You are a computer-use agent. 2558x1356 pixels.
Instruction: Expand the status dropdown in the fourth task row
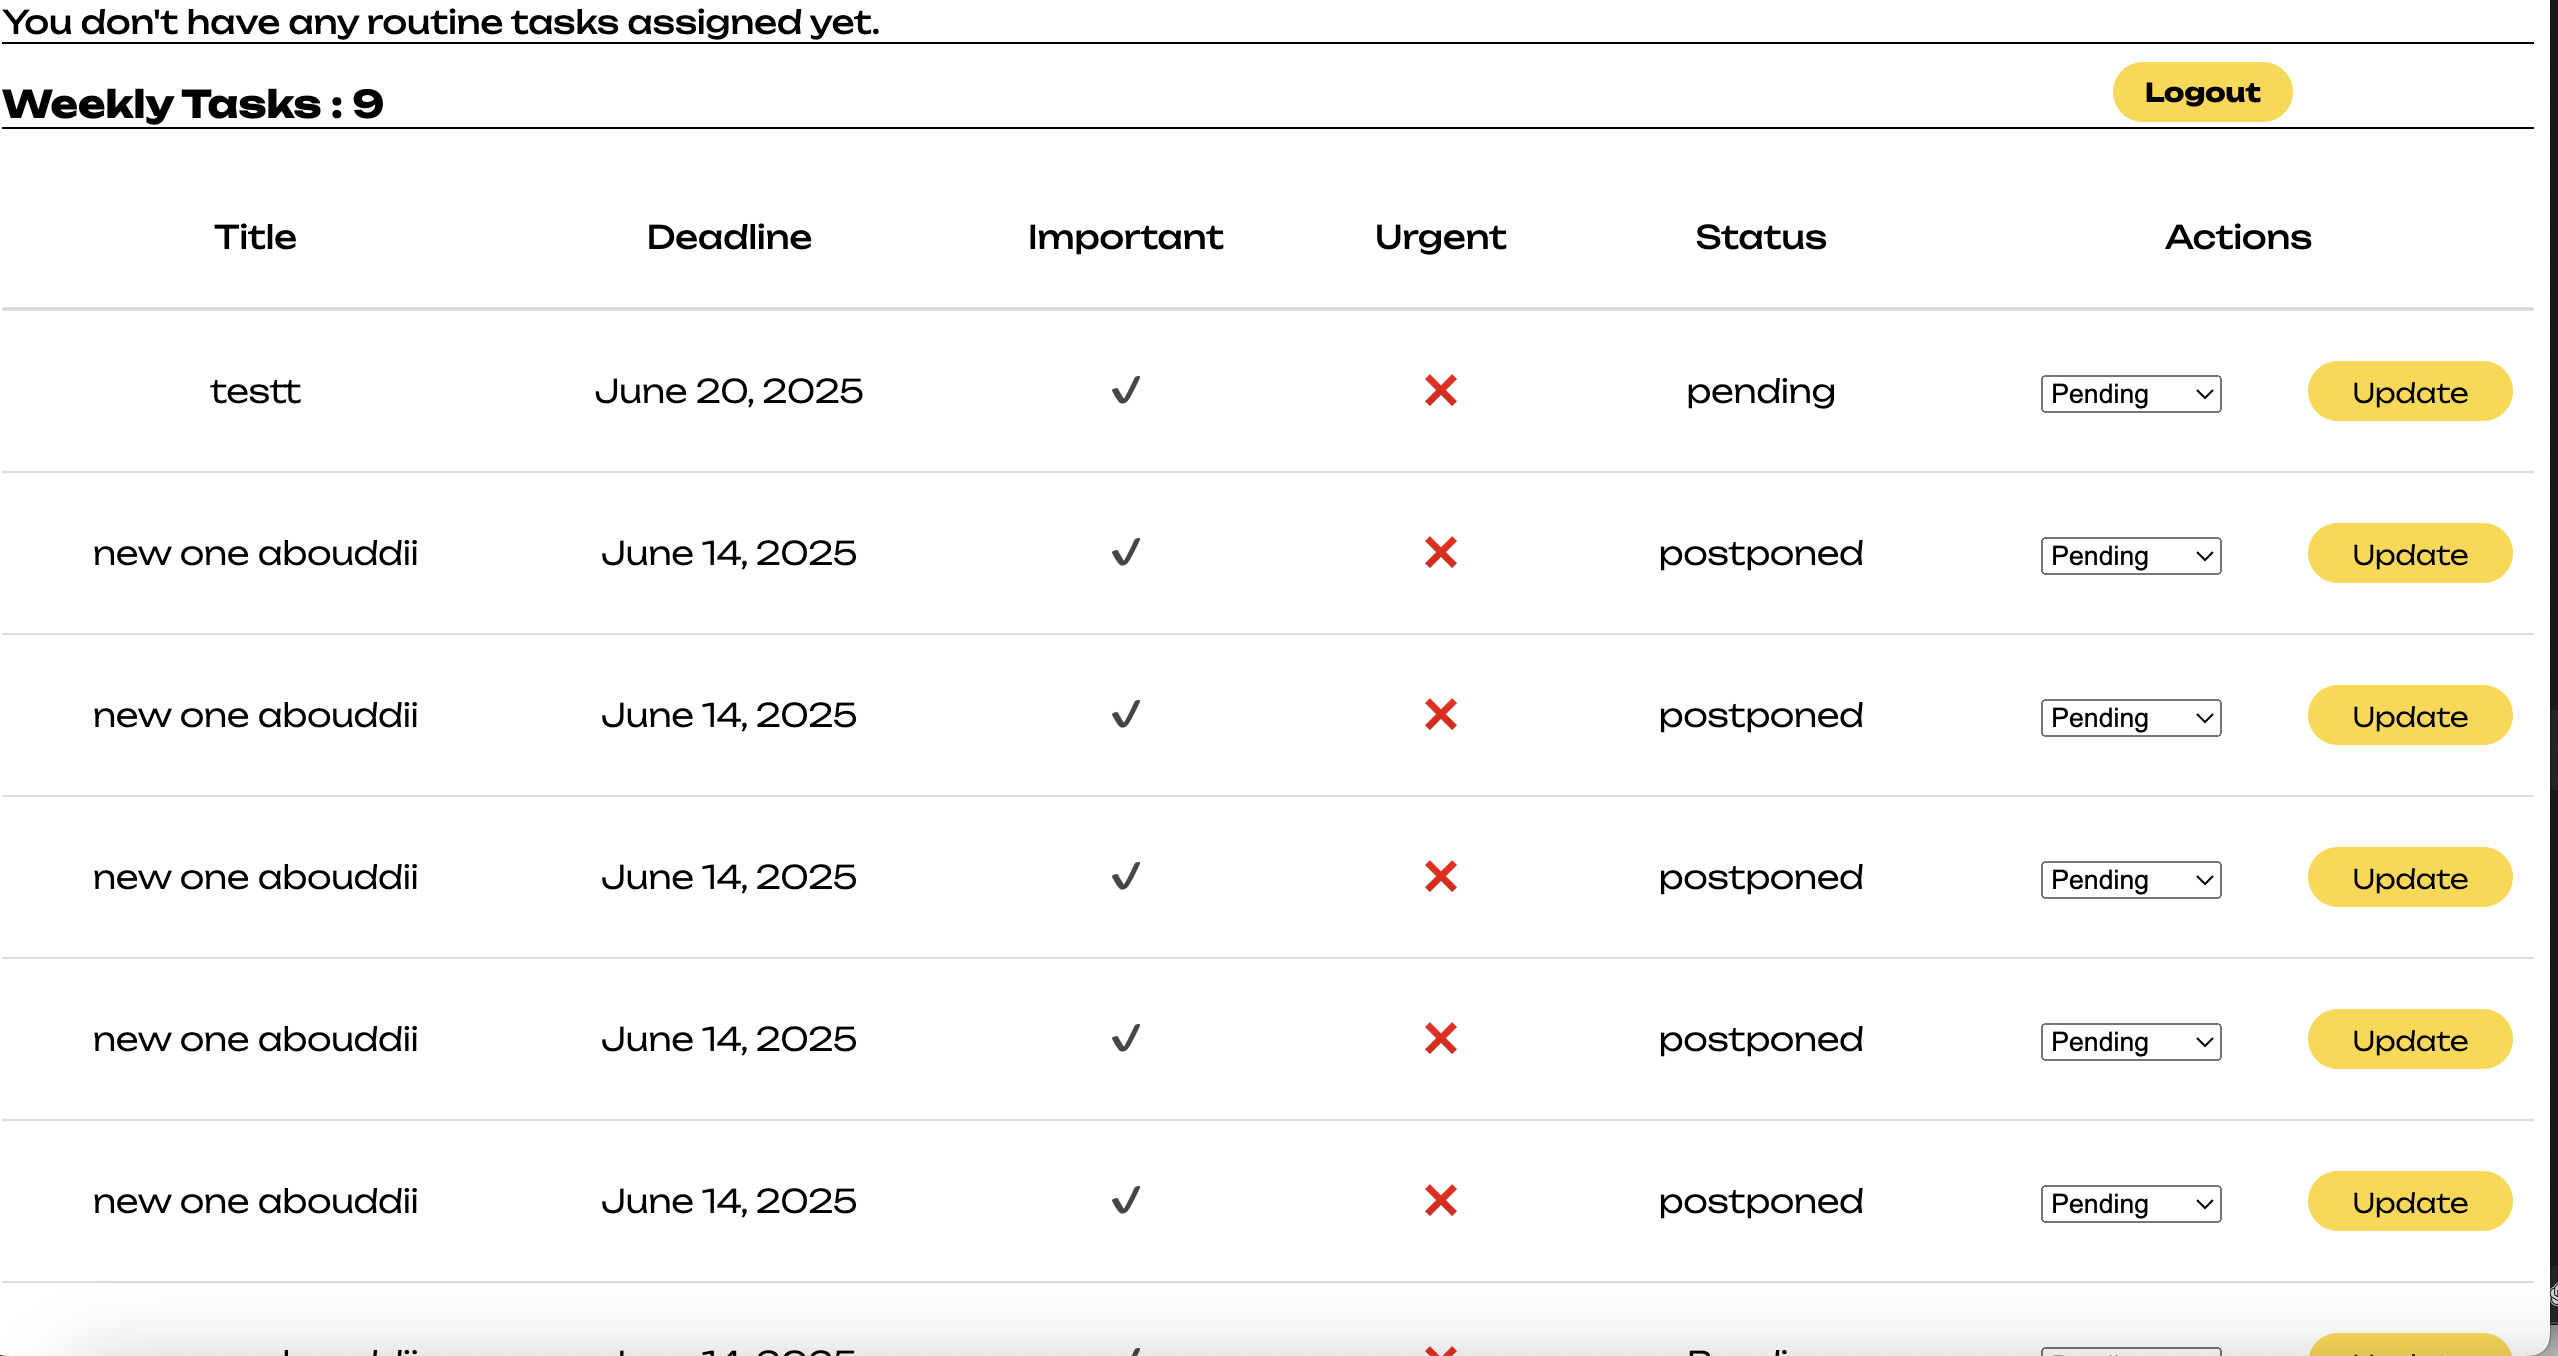2130,880
